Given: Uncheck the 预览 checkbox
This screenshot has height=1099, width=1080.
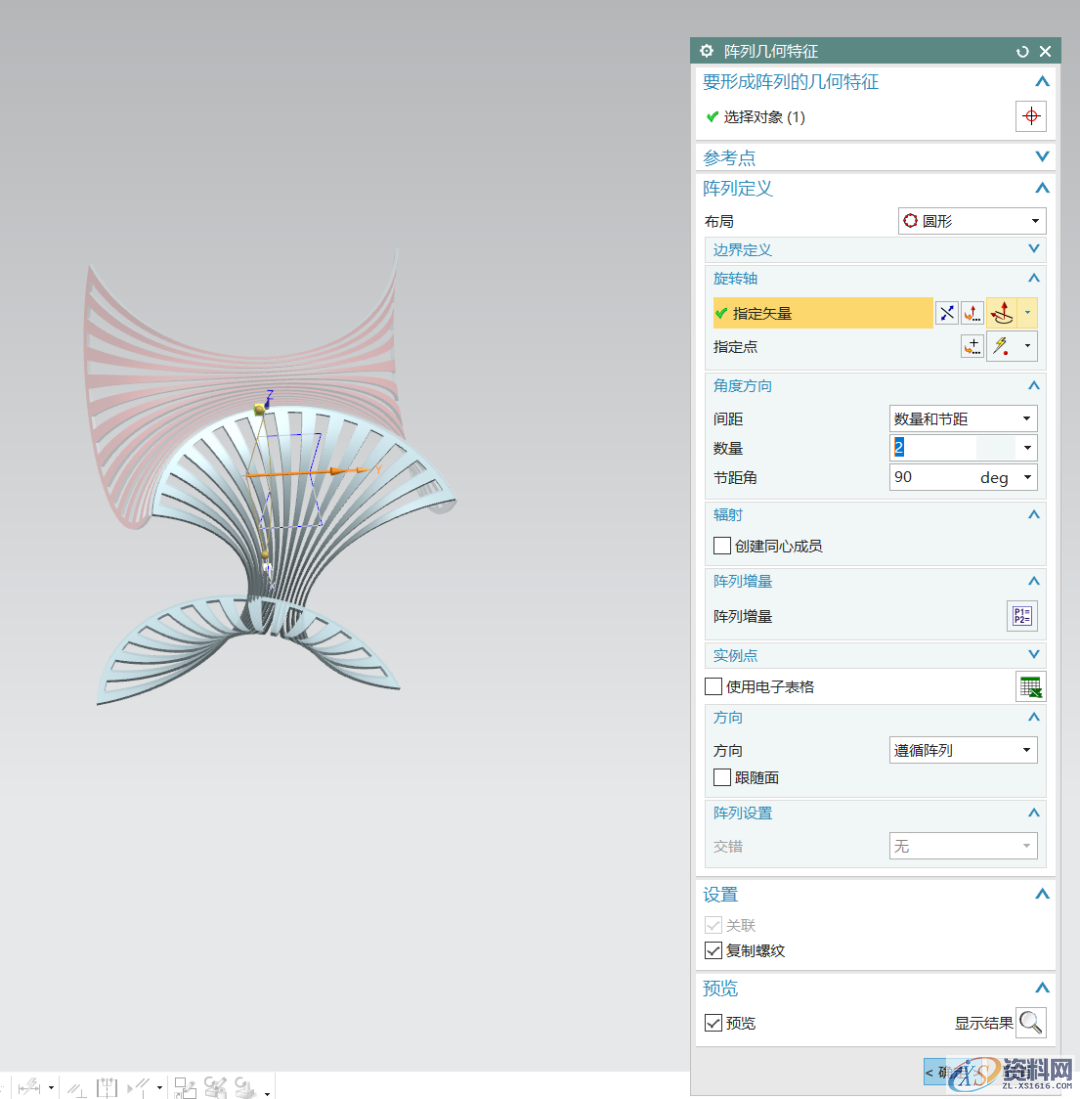Looking at the screenshot, I should coord(714,1023).
